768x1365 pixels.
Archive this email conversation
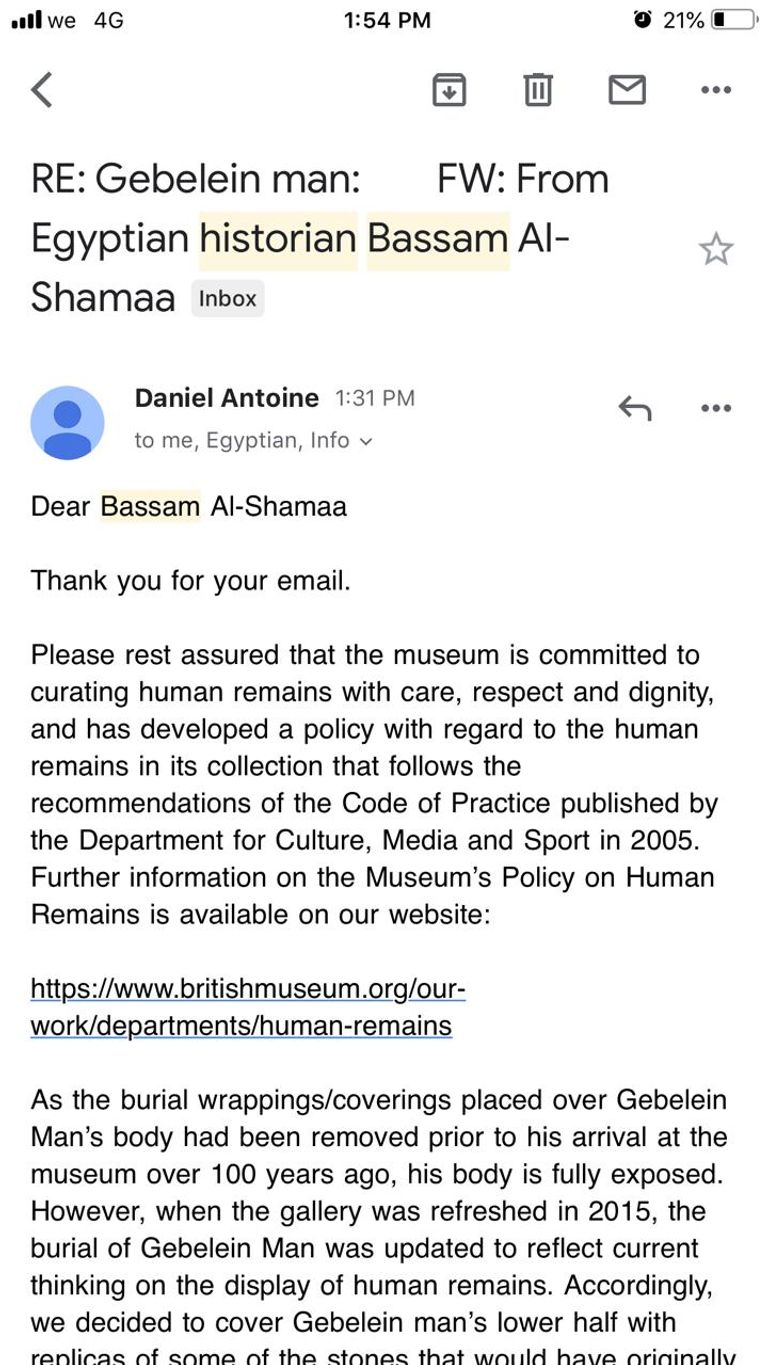449,90
